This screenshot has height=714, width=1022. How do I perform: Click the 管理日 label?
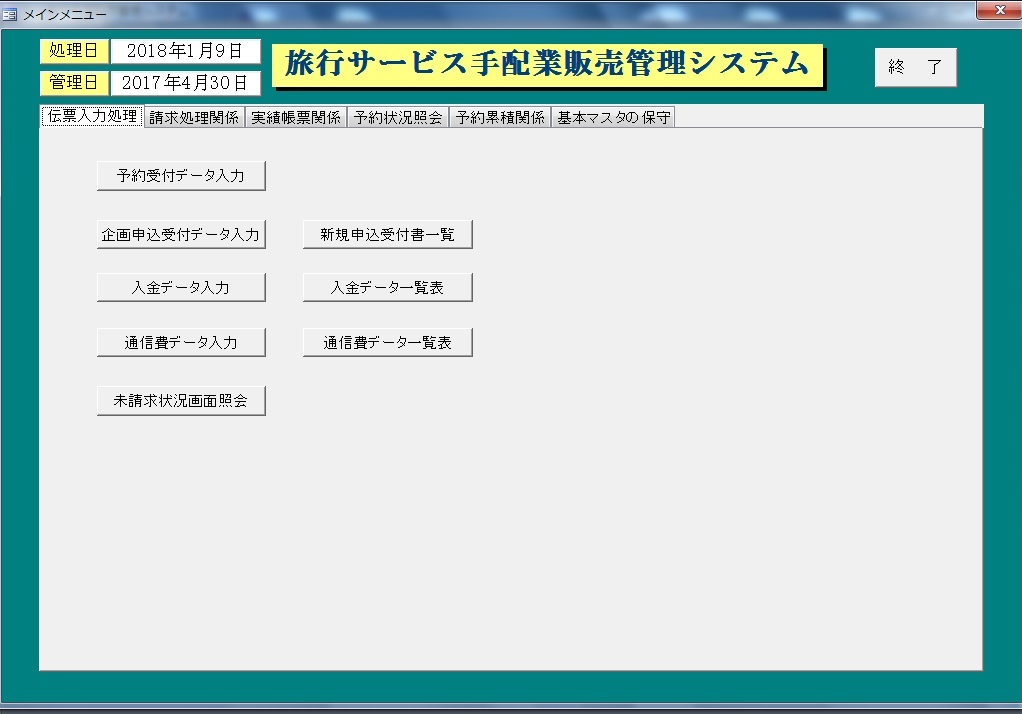(x=74, y=83)
